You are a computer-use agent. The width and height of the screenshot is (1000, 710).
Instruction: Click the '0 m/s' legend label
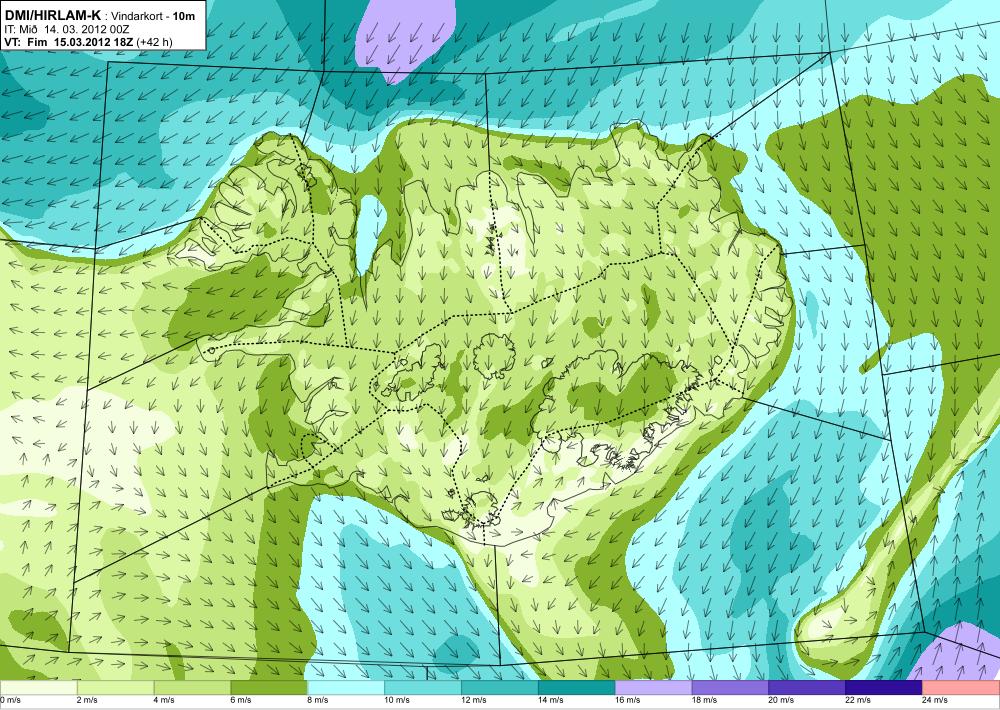(x=10, y=700)
